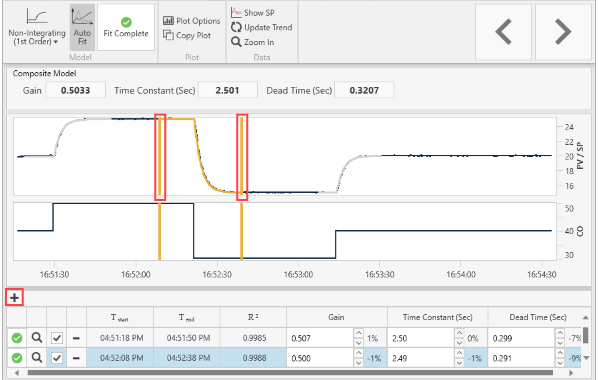Click green status icon in 04:52:08 PM row
Screen dimensions: 599x380
click(17, 358)
